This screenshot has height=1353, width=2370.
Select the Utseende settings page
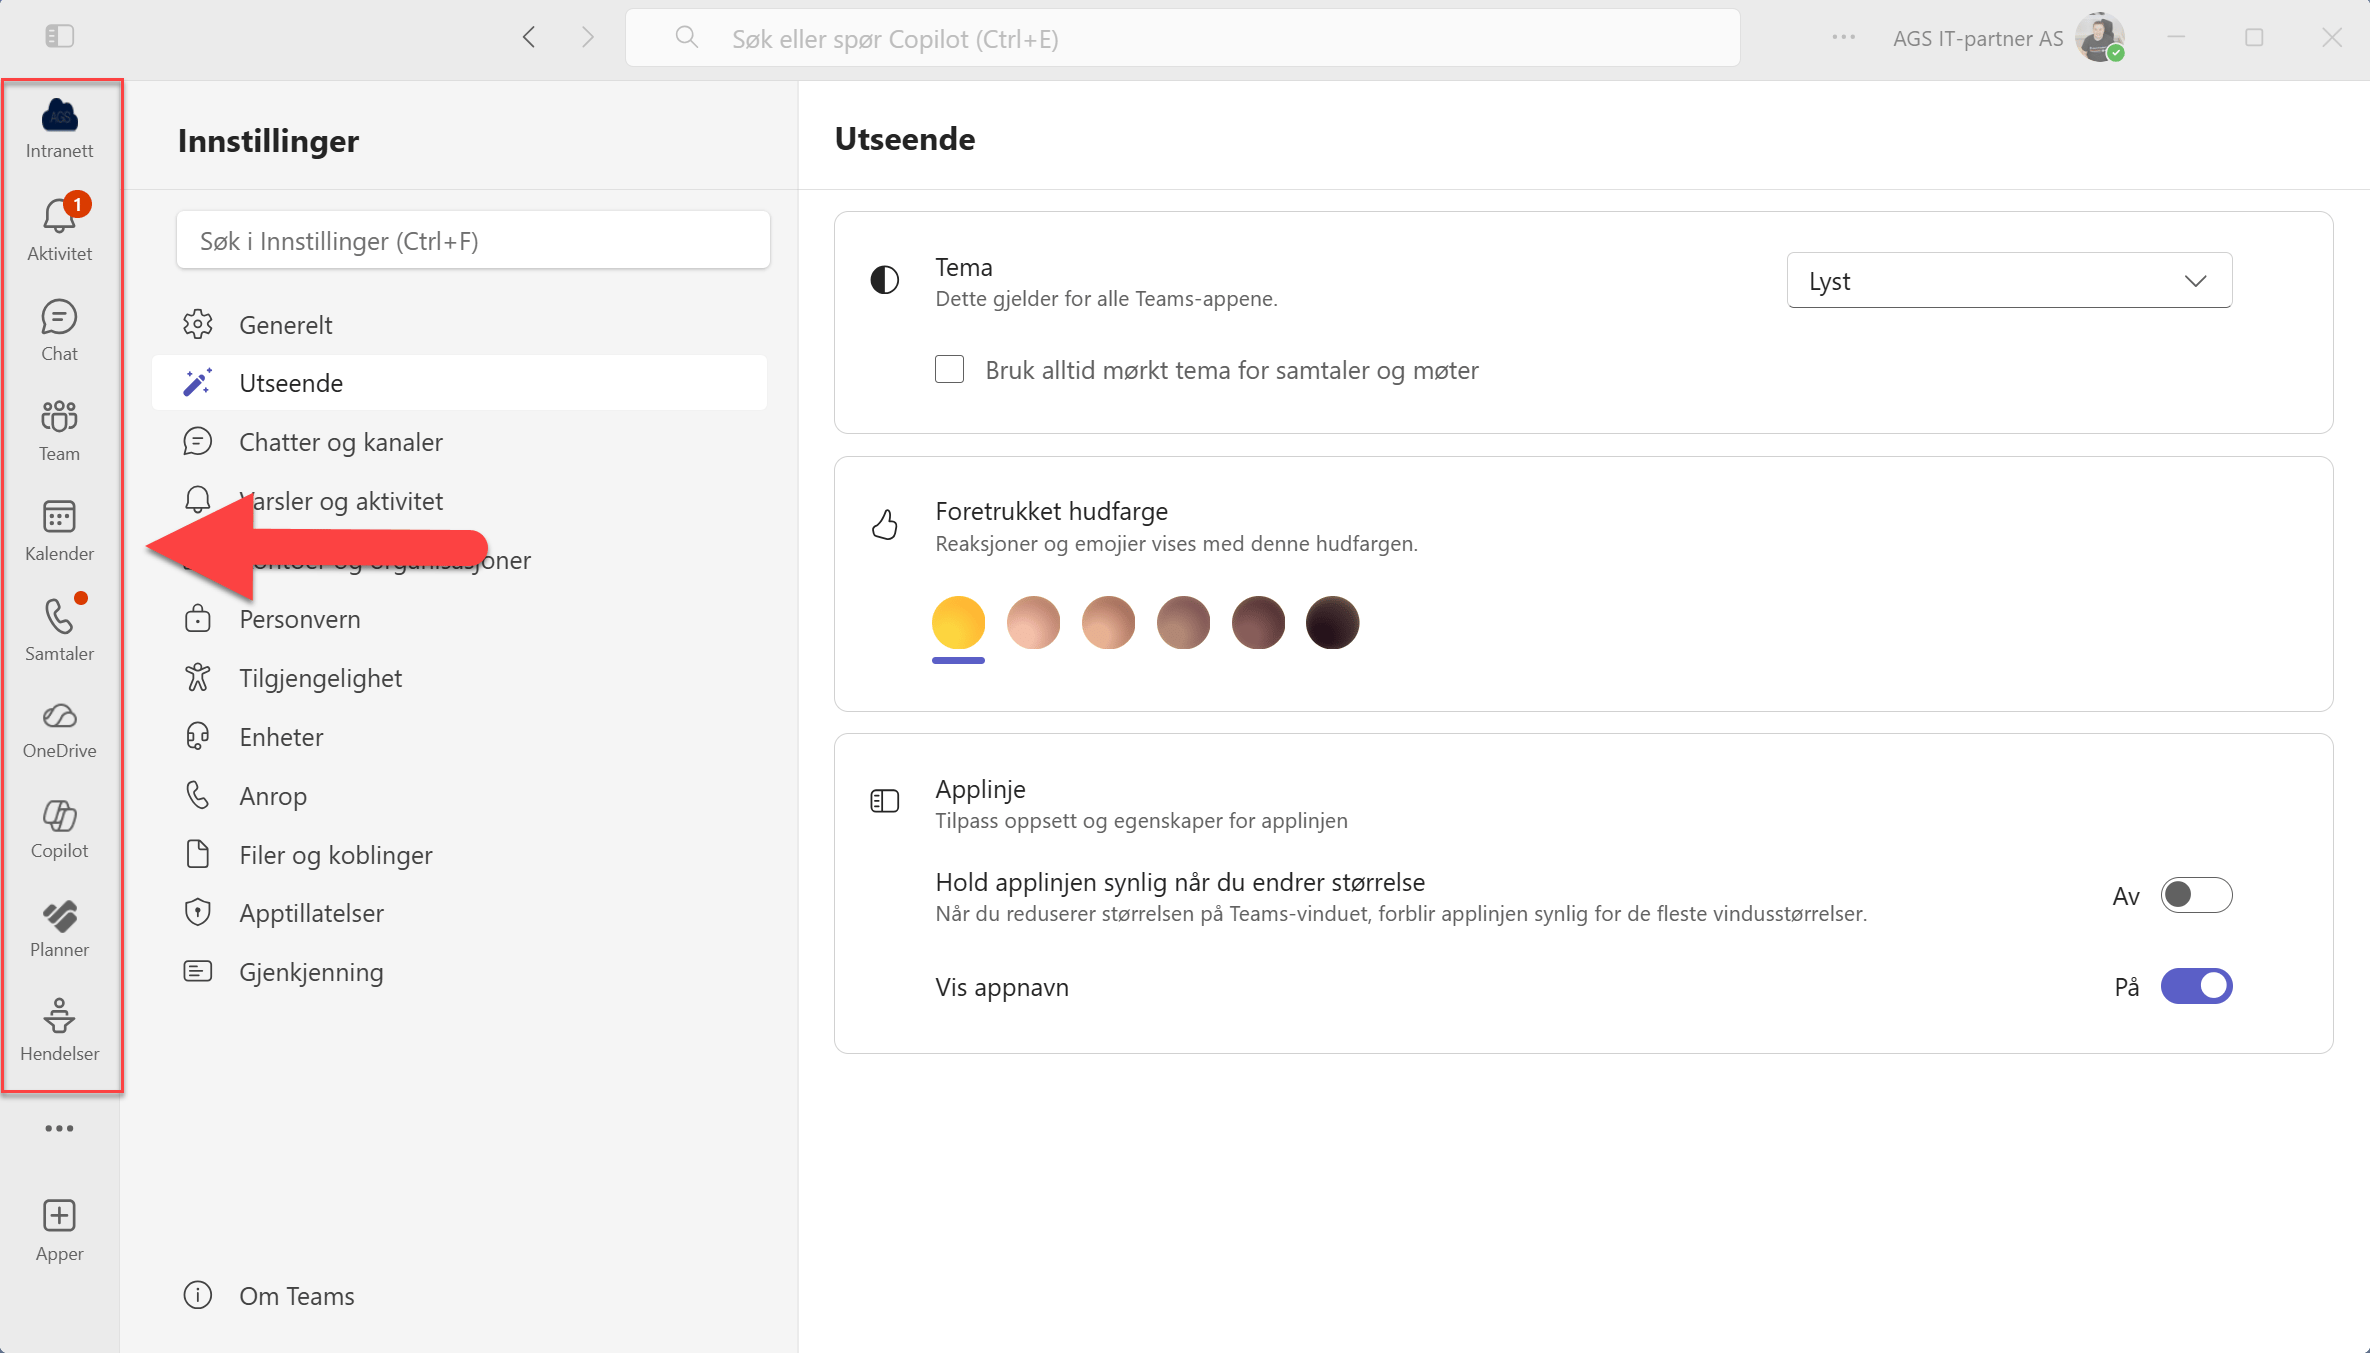460,383
